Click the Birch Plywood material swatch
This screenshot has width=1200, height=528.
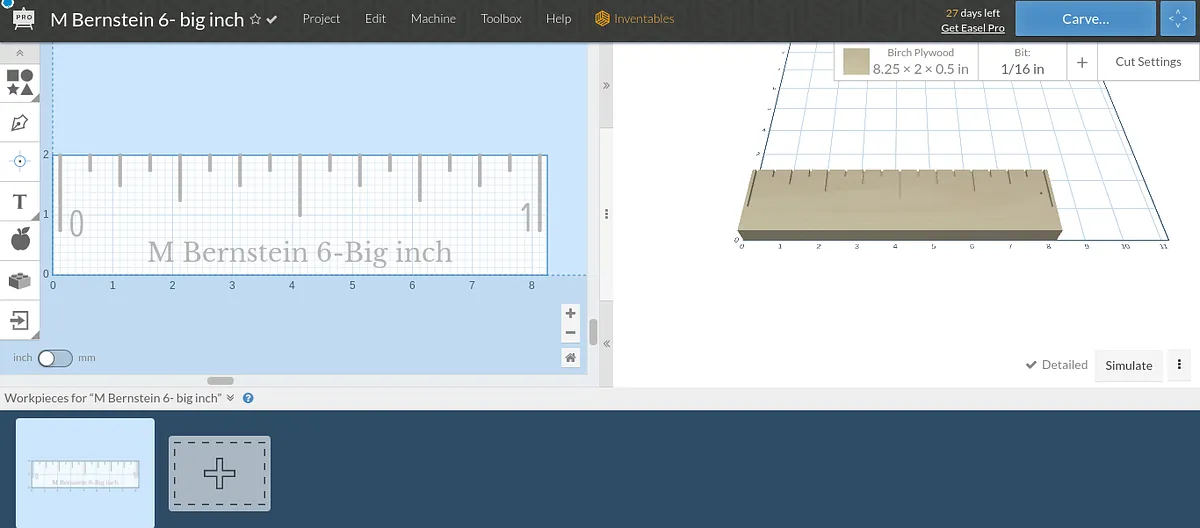point(855,62)
